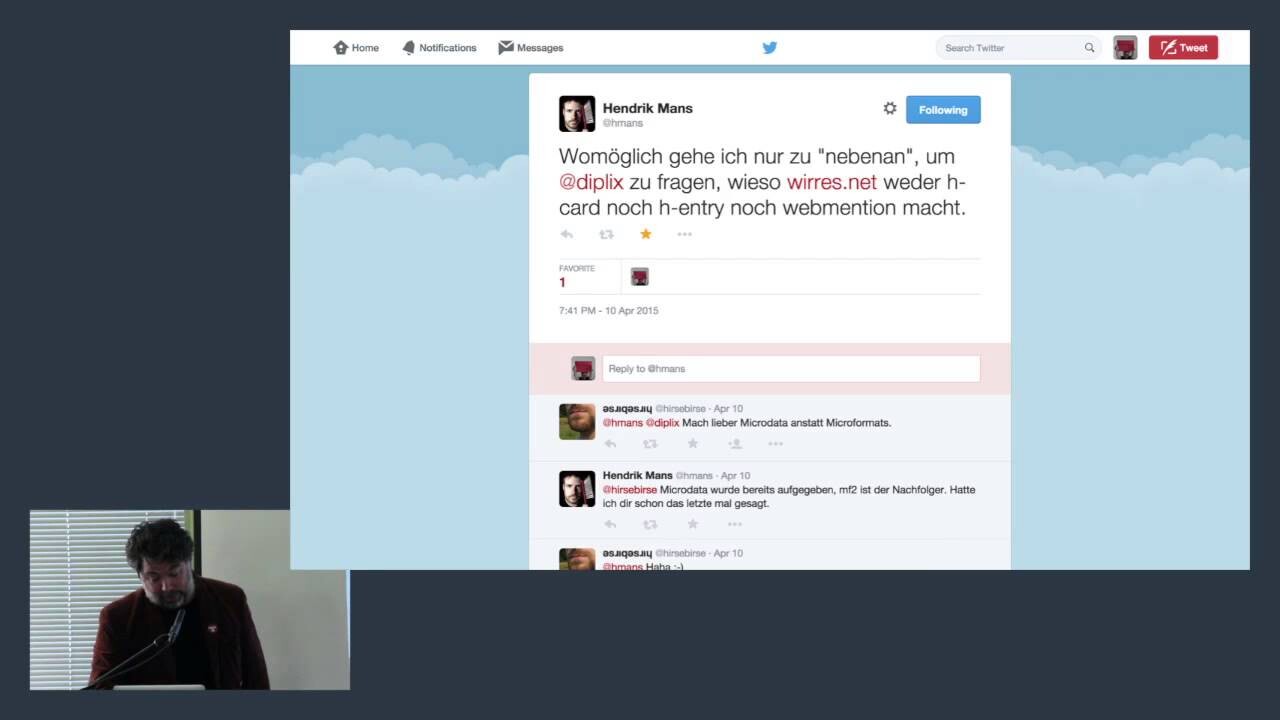The image size is (1280, 720).
Task: Toggle the Following button
Action: click(943, 110)
